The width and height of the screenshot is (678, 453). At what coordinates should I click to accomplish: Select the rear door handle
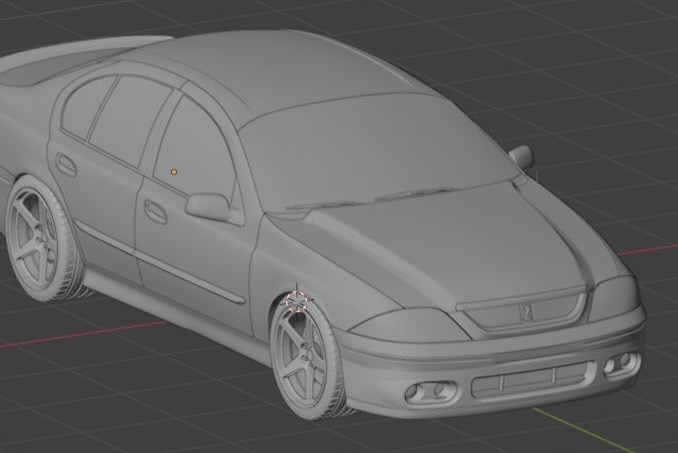(66, 164)
